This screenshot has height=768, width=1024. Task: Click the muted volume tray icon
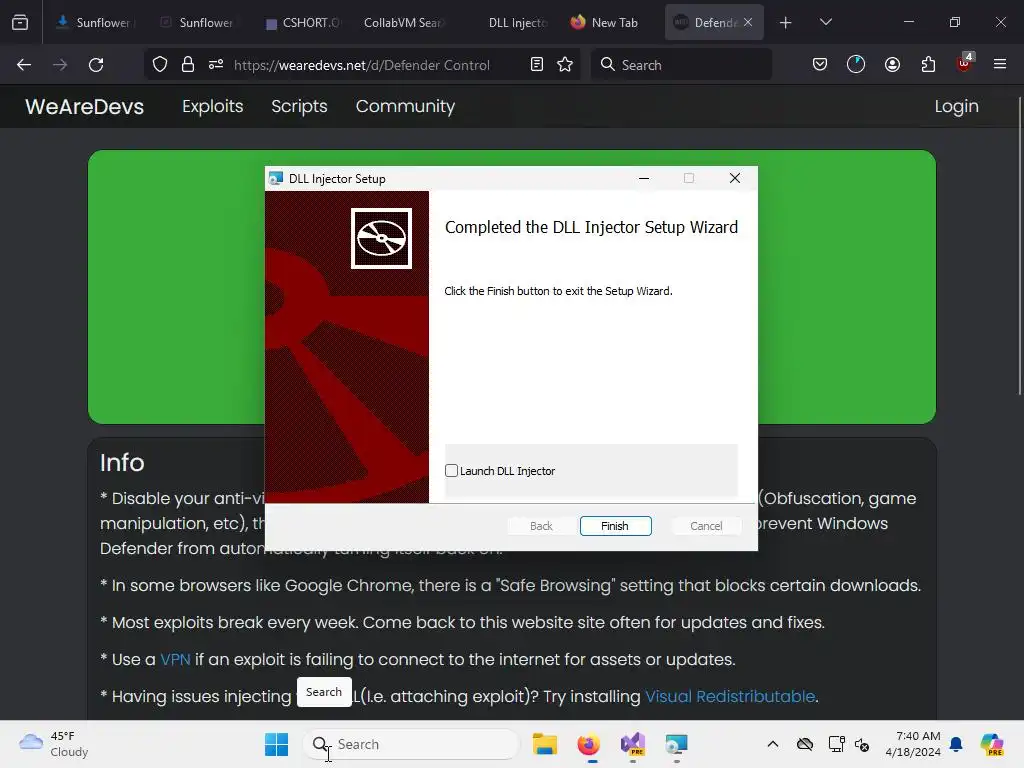(x=862, y=744)
